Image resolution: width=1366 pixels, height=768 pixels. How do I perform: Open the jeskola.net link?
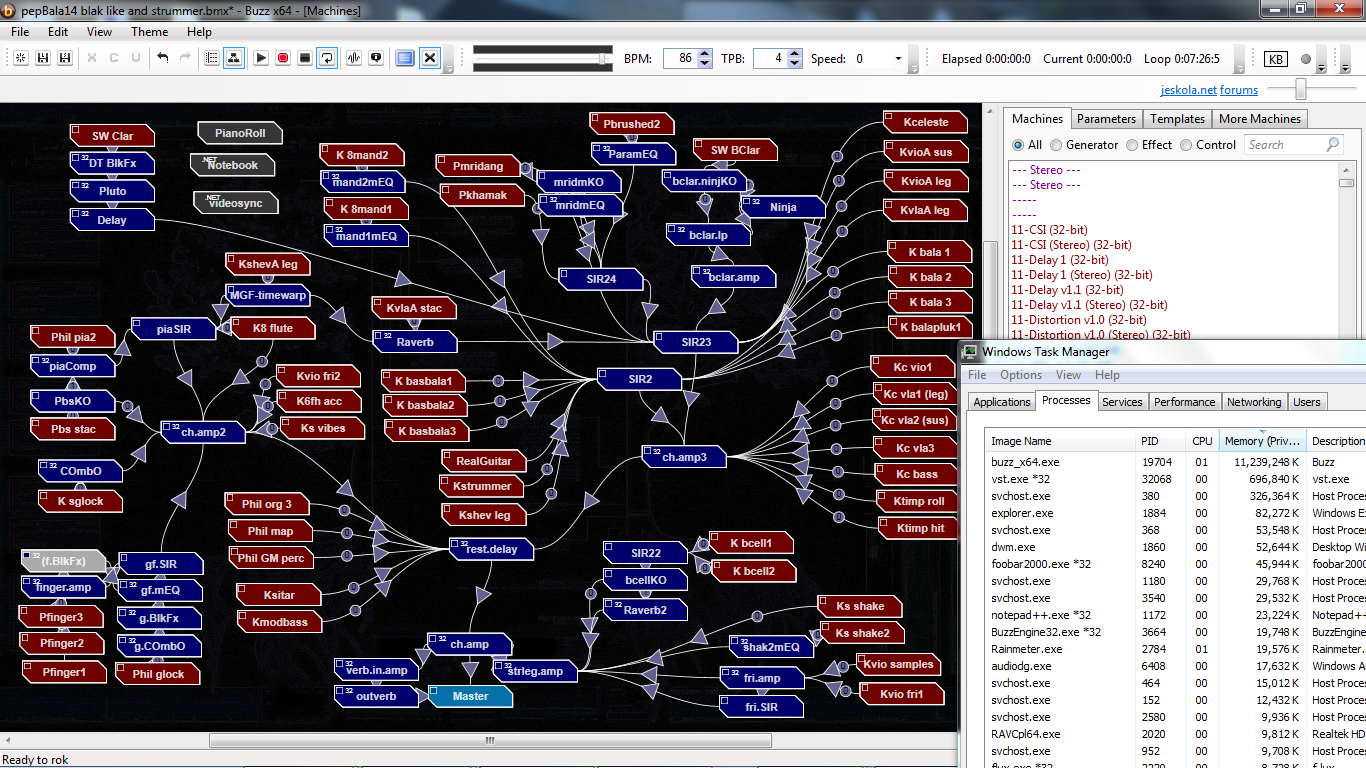pyautogui.click(x=1188, y=90)
